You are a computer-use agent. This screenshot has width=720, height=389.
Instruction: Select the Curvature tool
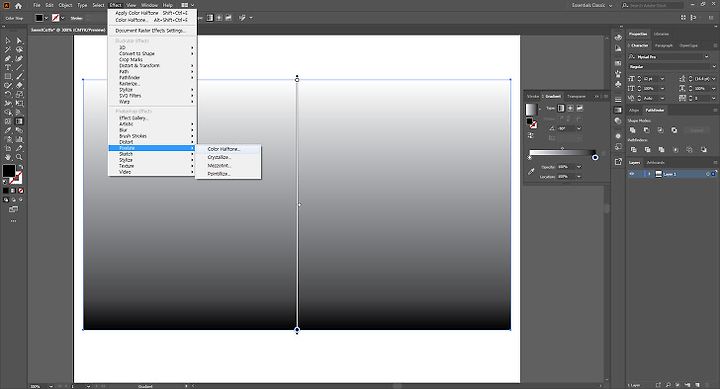pos(19,59)
